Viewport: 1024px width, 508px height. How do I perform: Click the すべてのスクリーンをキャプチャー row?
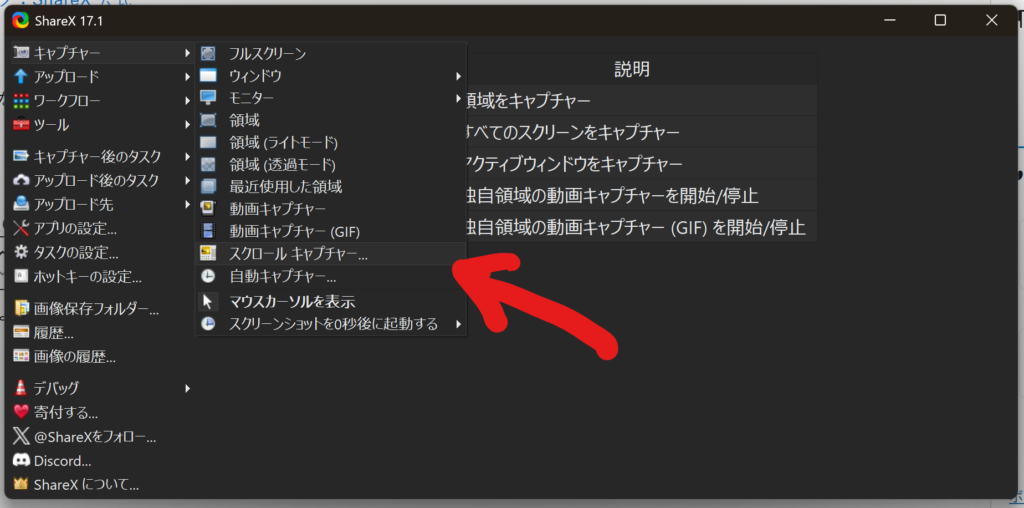coord(641,132)
